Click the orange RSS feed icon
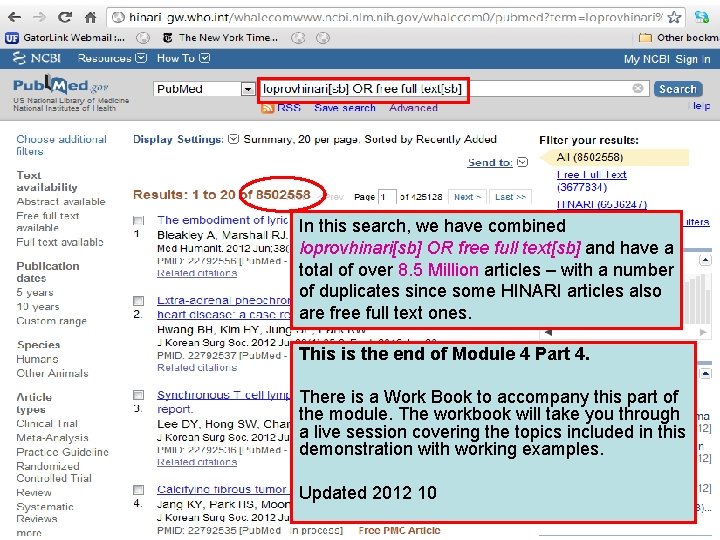Screen dimensions: 720x540 (x=267, y=108)
